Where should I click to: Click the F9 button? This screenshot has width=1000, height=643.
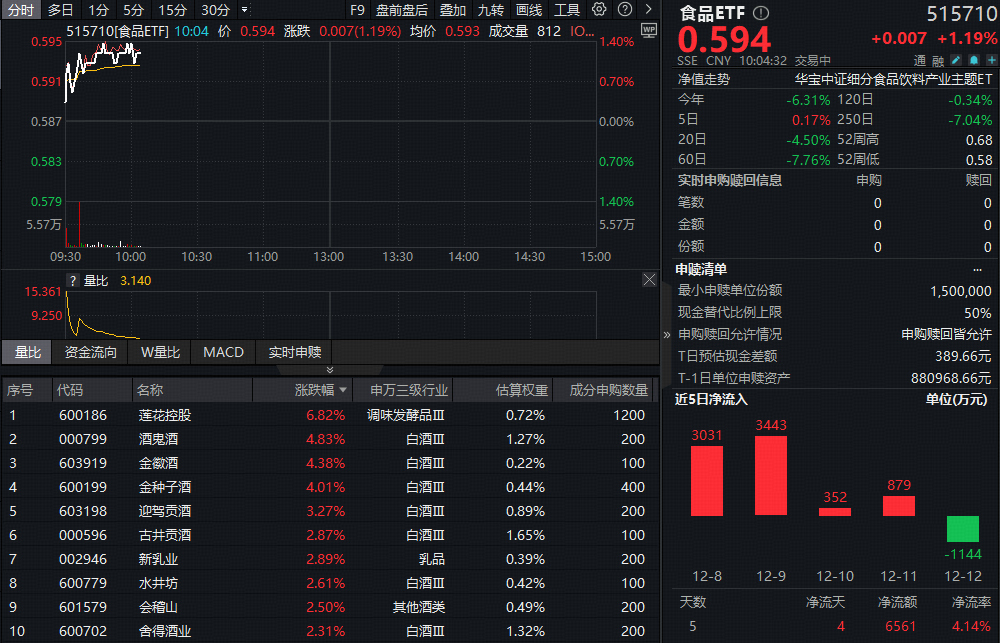click(358, 9)
